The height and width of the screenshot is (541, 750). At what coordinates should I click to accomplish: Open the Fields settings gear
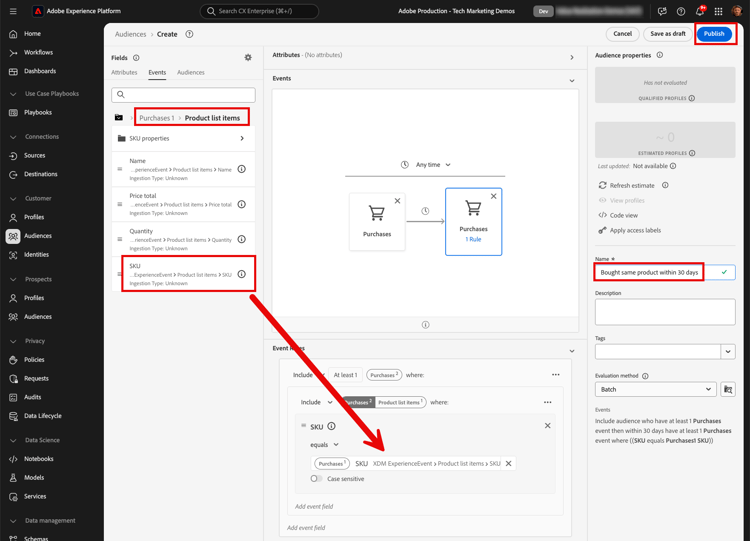pyautogui.click(x=248, y=57)
